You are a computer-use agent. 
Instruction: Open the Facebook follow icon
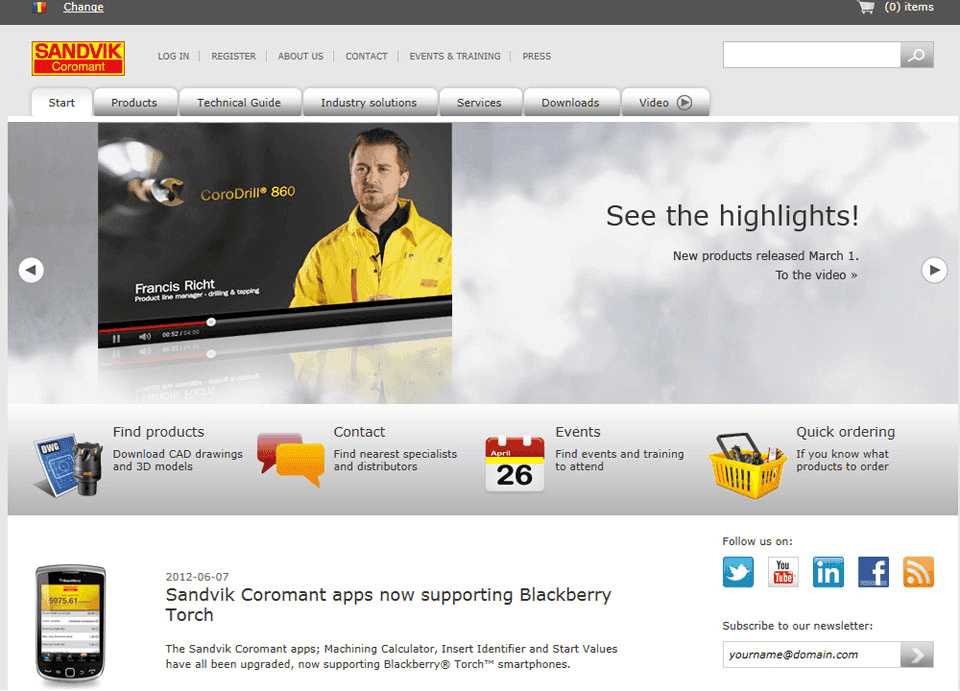(873, 572)
